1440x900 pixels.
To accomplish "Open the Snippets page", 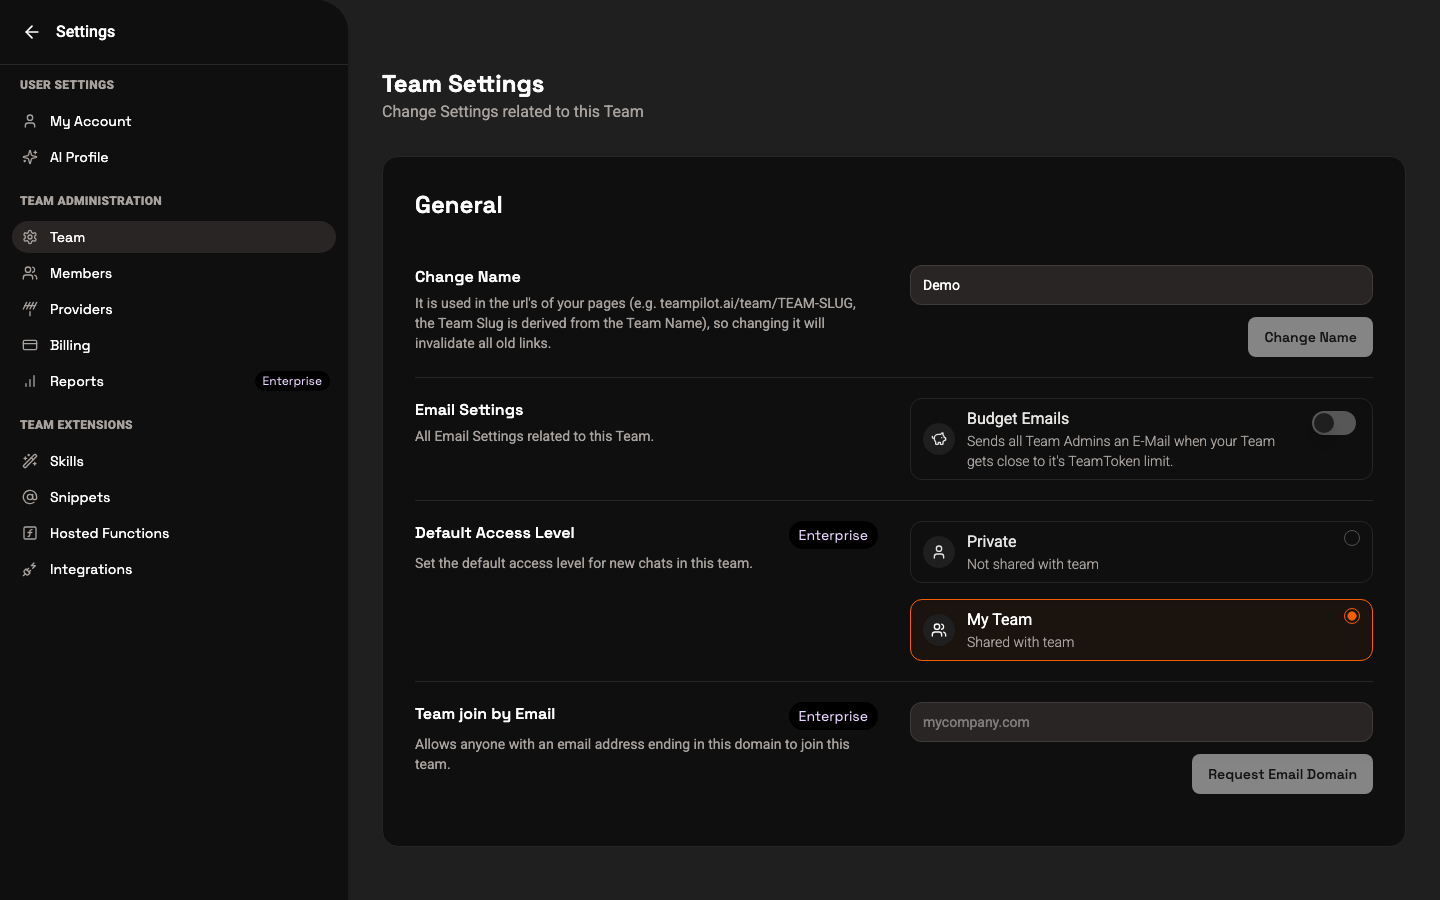I will [174, 497].
